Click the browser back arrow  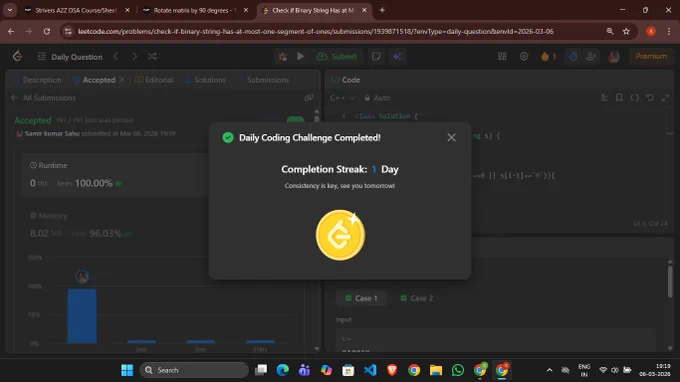[x=11, y=32]
